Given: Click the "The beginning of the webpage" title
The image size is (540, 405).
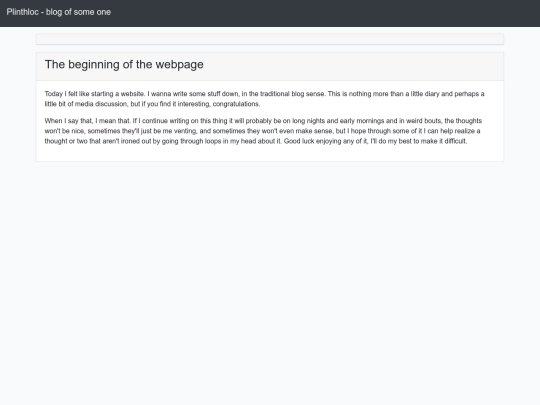Looking at the screenshot, I should click(x=124, y=64).
